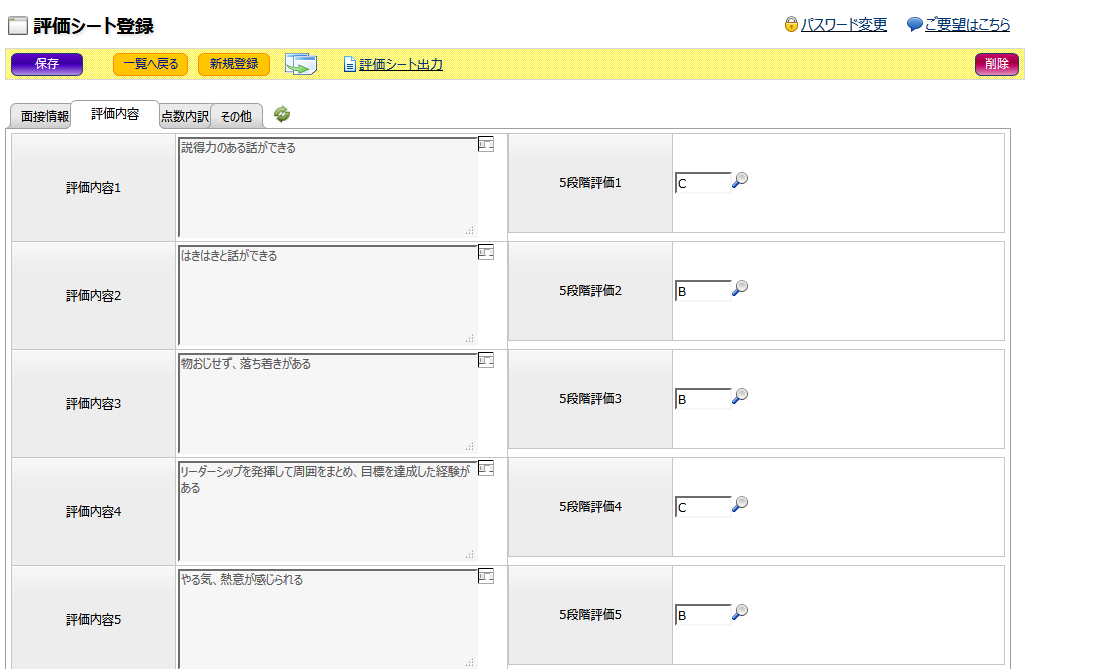Click the 新規登録 button
Viewport: 1106px width, 669px height.
pos(234,64)
